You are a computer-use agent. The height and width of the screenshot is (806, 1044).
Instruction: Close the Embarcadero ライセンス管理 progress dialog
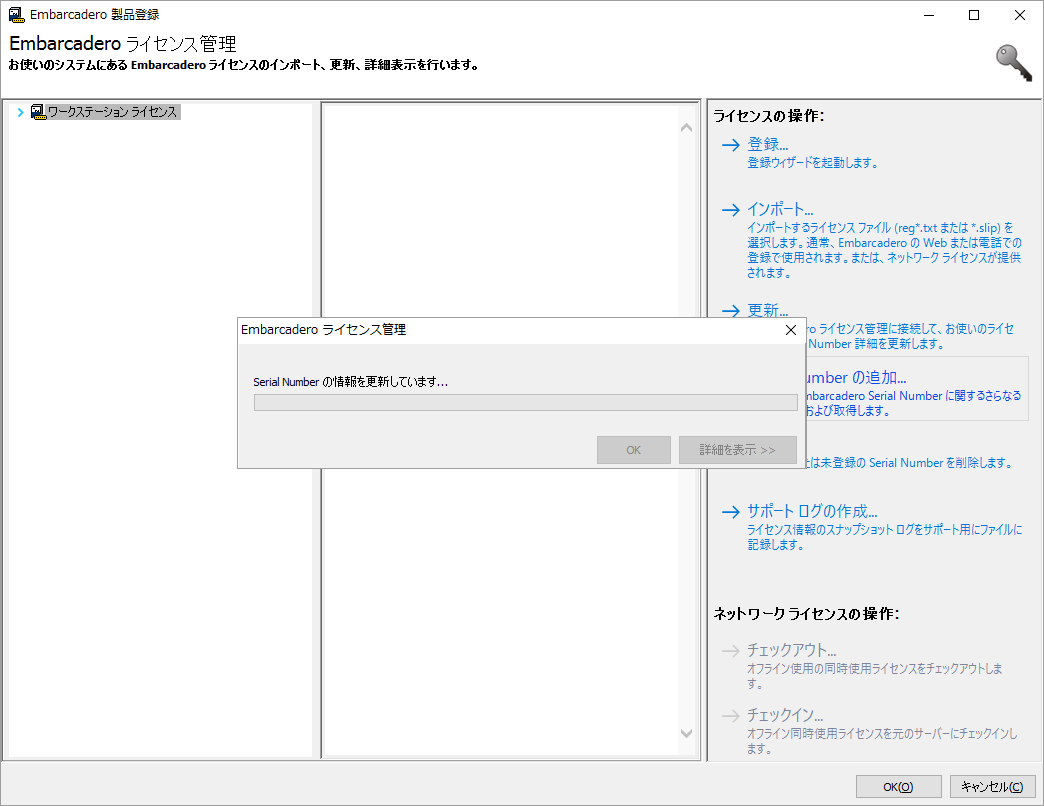[x=791, y=330]
